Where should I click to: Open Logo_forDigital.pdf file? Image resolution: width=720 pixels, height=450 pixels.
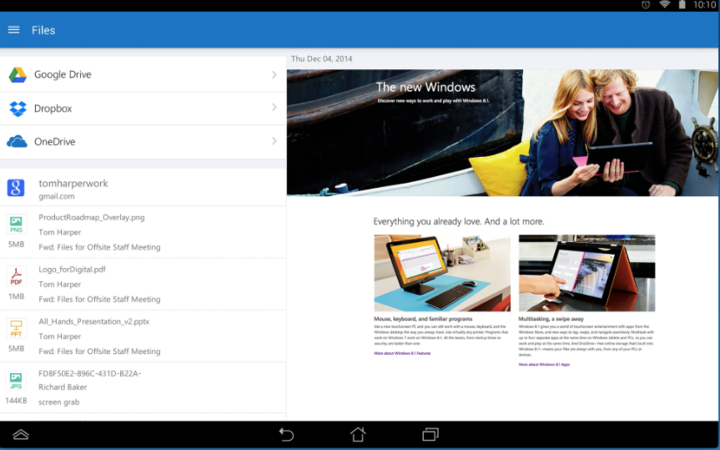tap(143, 284)
